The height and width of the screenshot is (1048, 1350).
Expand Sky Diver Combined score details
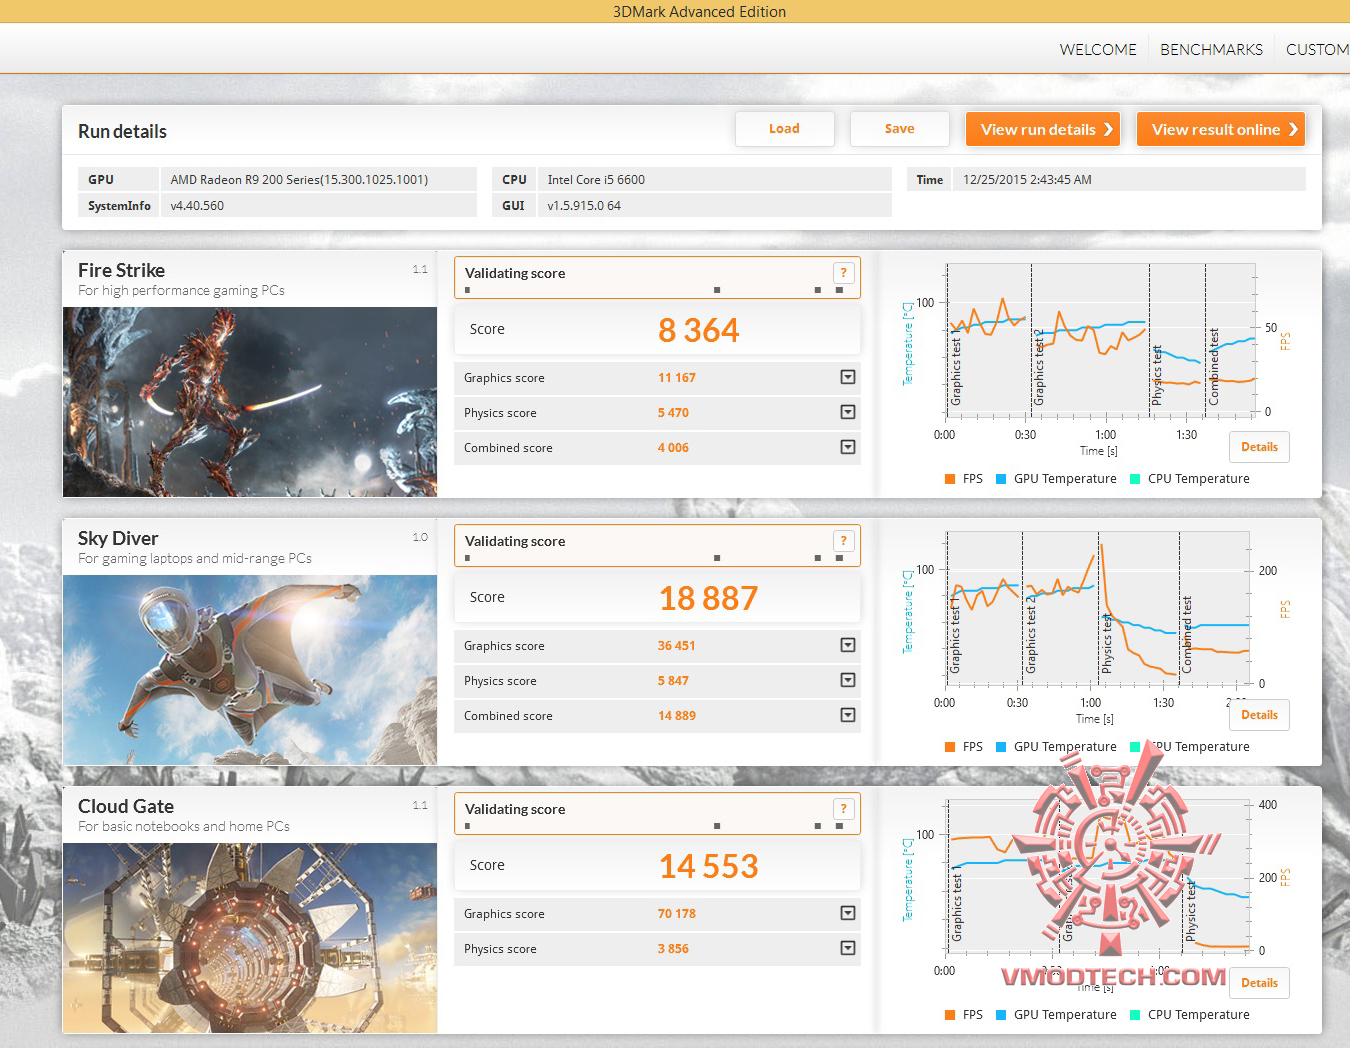[848, 715]
